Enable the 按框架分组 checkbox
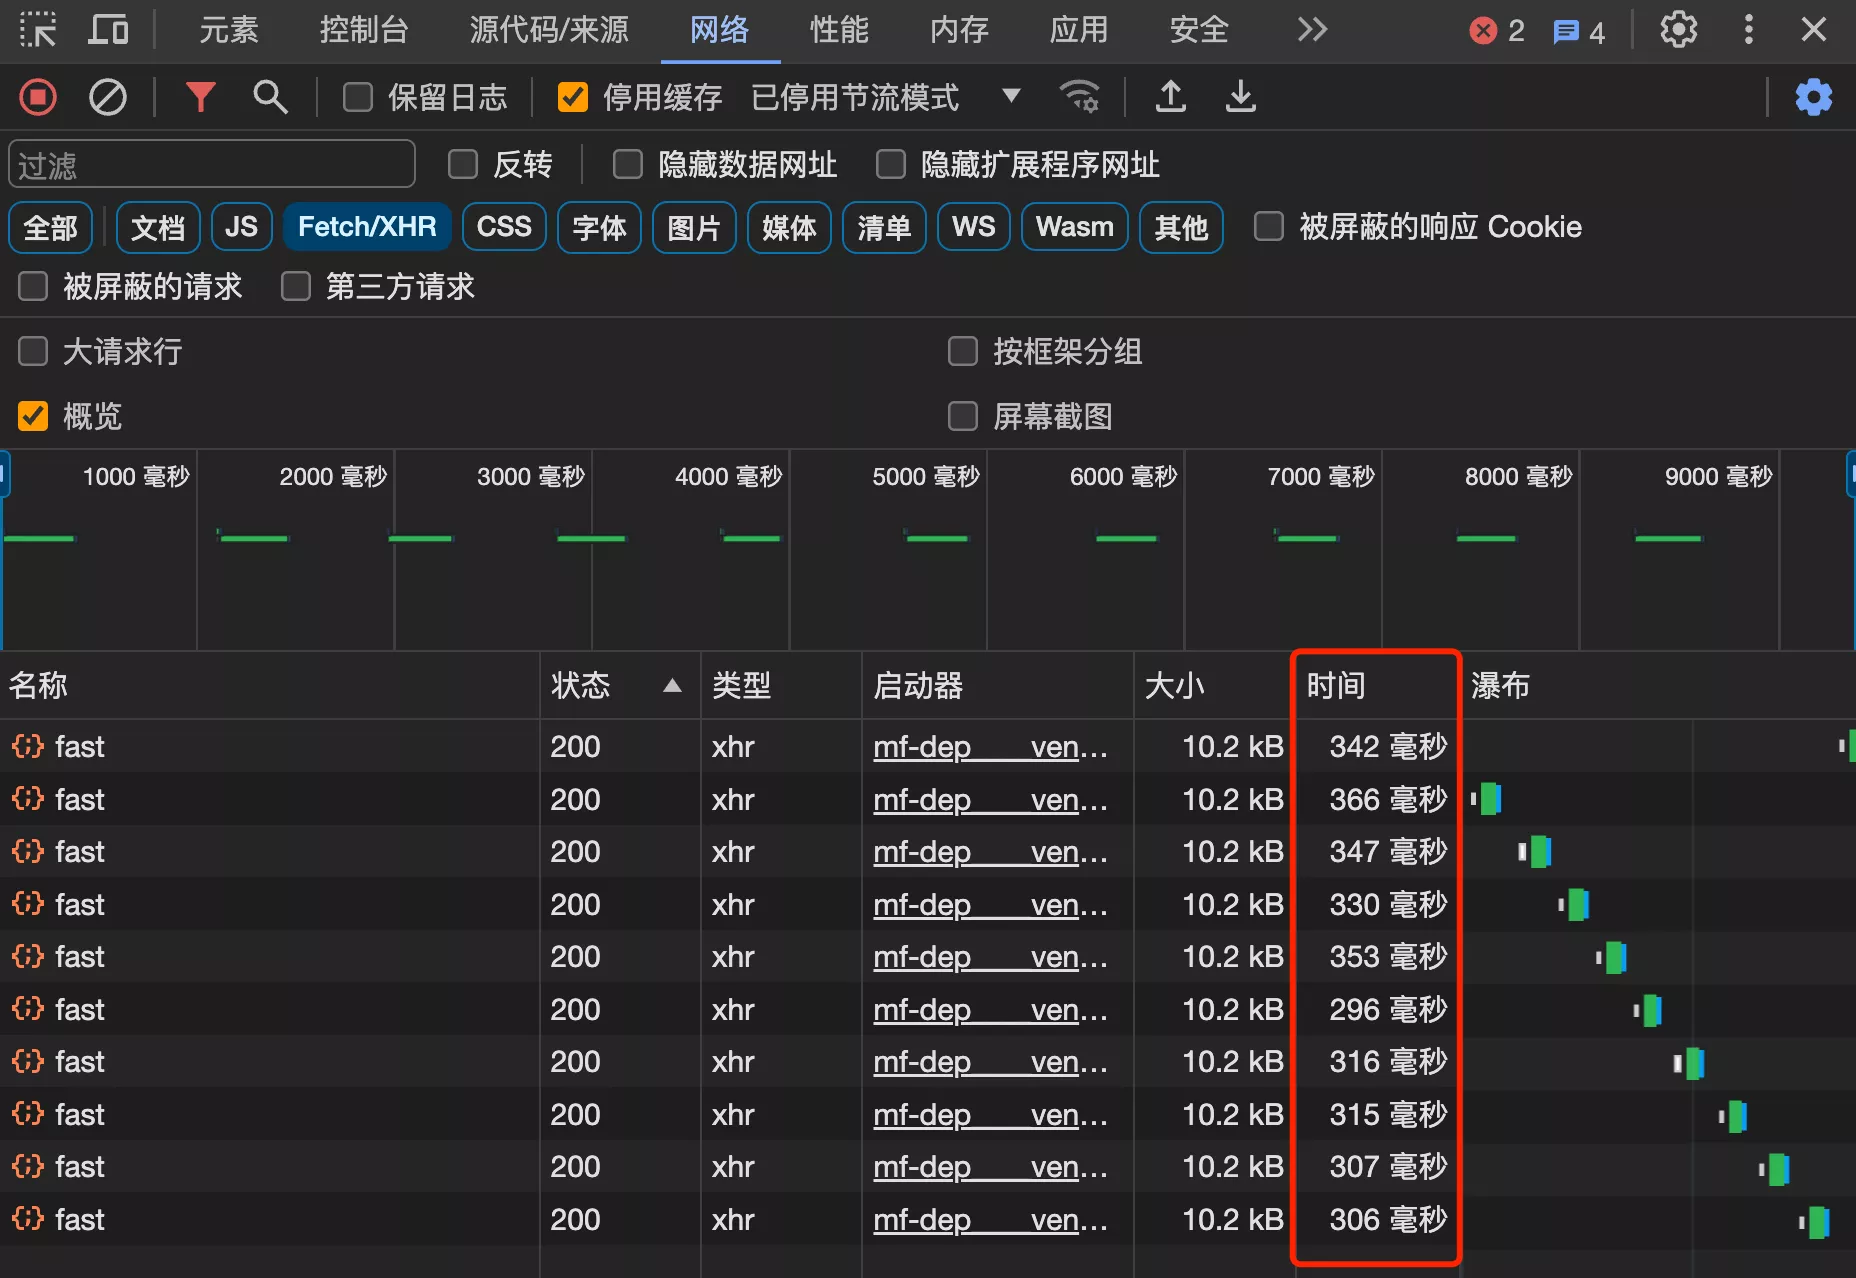This screenshot has height=1278, width=1856. click(x=963, y=351)
